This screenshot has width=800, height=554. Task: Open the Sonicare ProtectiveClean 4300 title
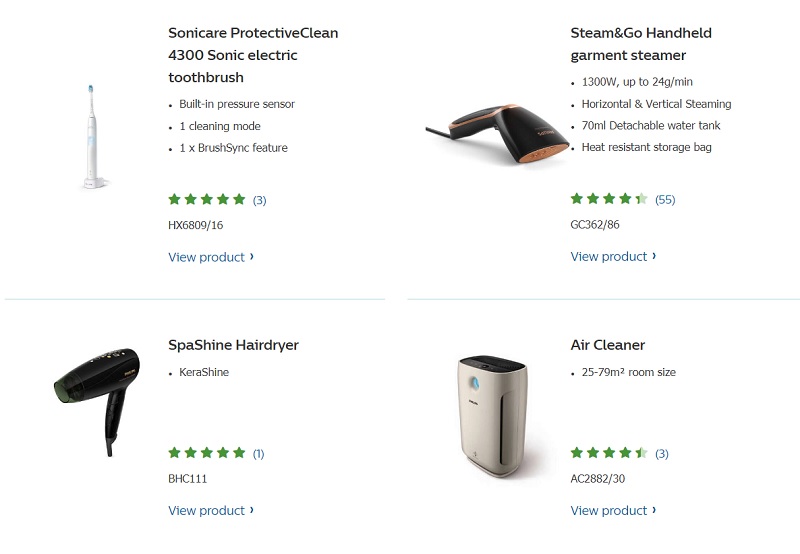[x=253, y=55]
